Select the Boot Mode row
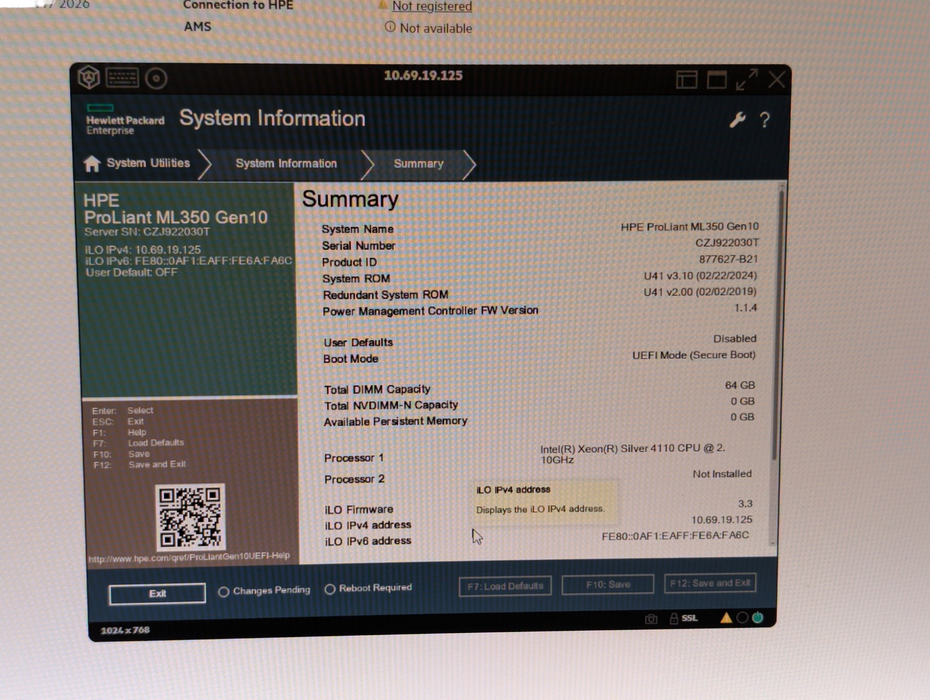930x700 pixels. point(540,357)
